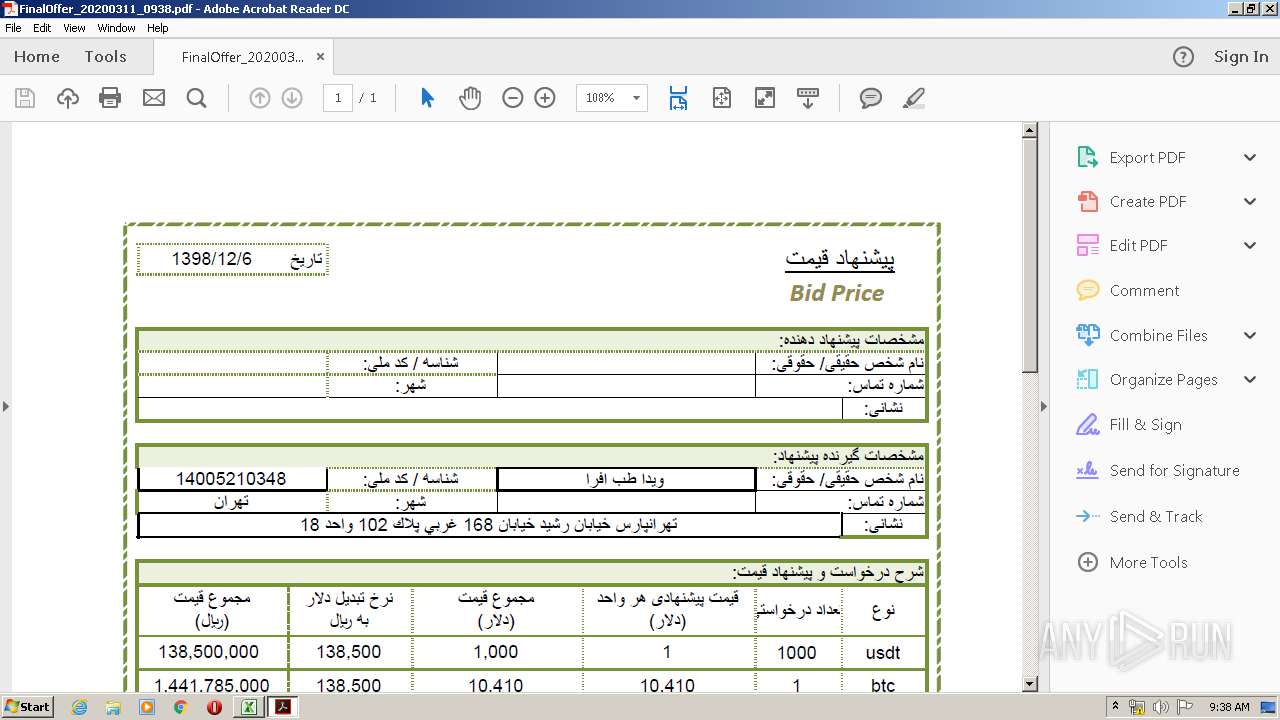Open the Excel taskbar button
The image size is (1280, 720).
tap(248, 707)
